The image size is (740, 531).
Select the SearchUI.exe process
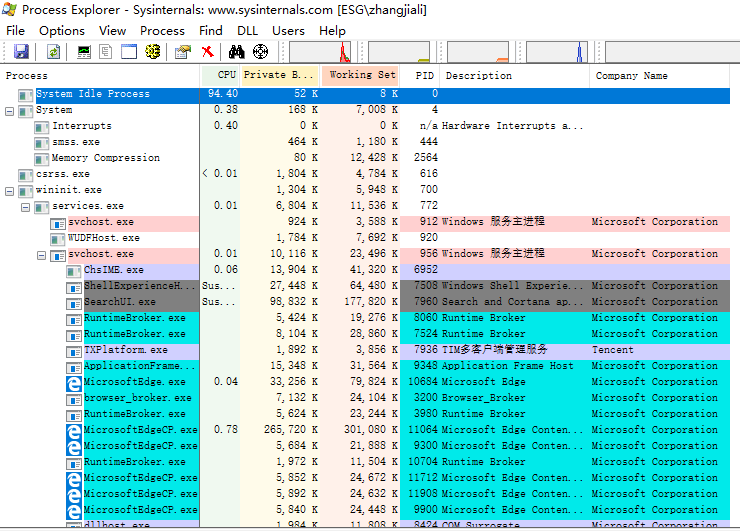click(x=120, y=303)
